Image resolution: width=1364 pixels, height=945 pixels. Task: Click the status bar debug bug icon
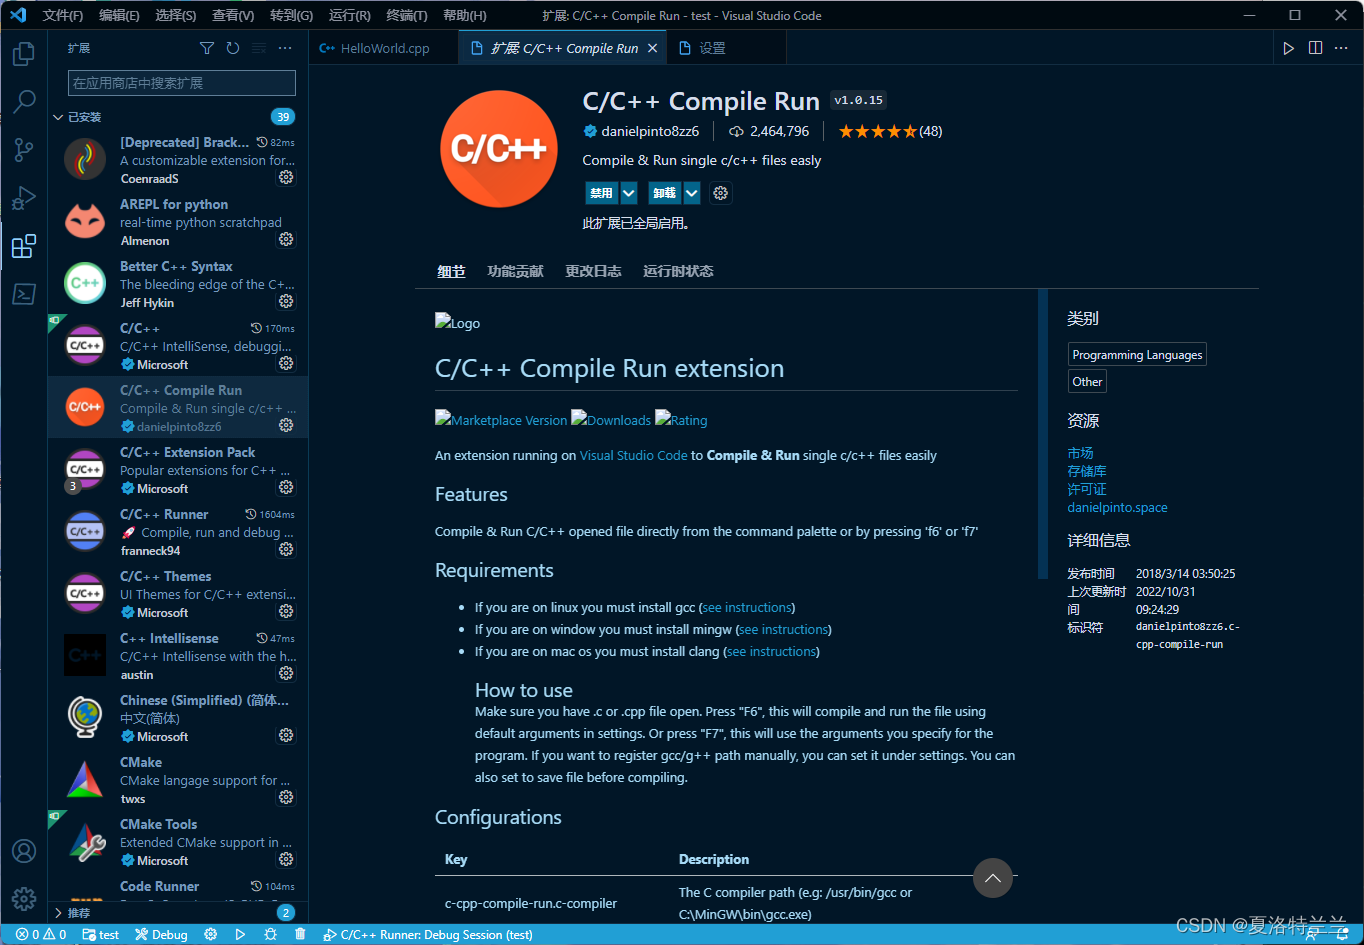270,934
